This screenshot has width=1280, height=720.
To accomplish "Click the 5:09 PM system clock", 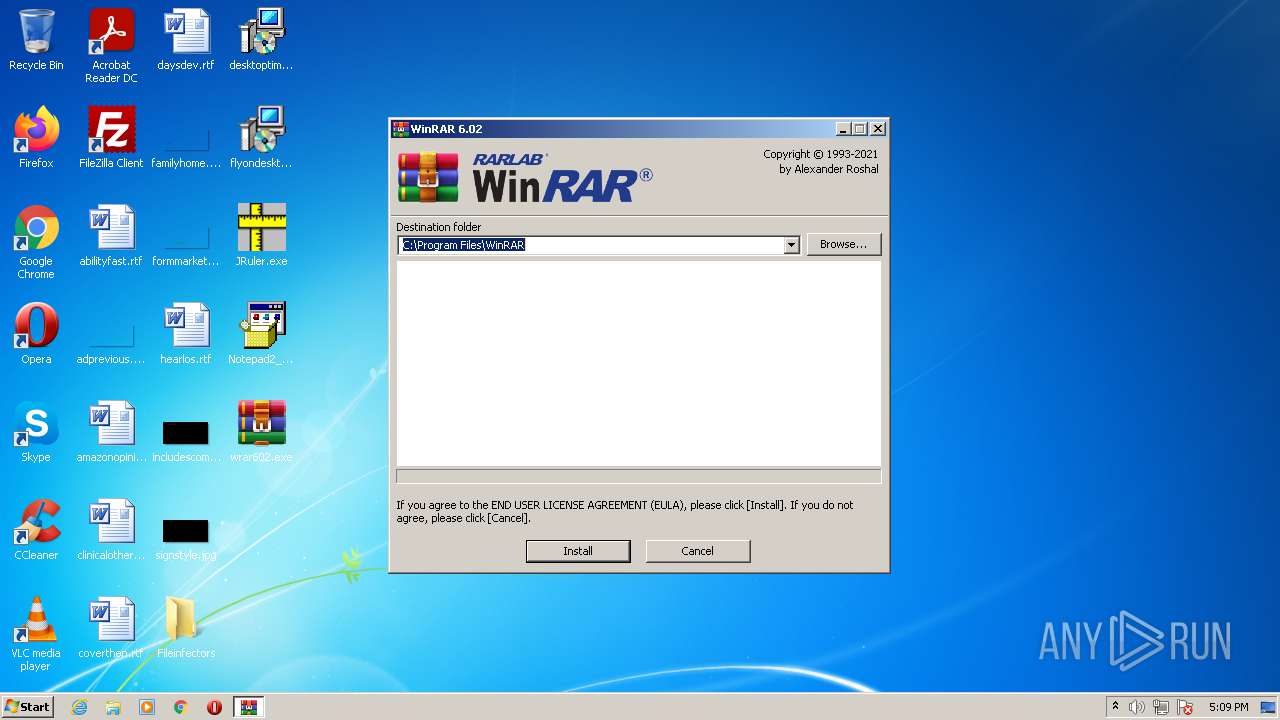I will [1228, 707].
